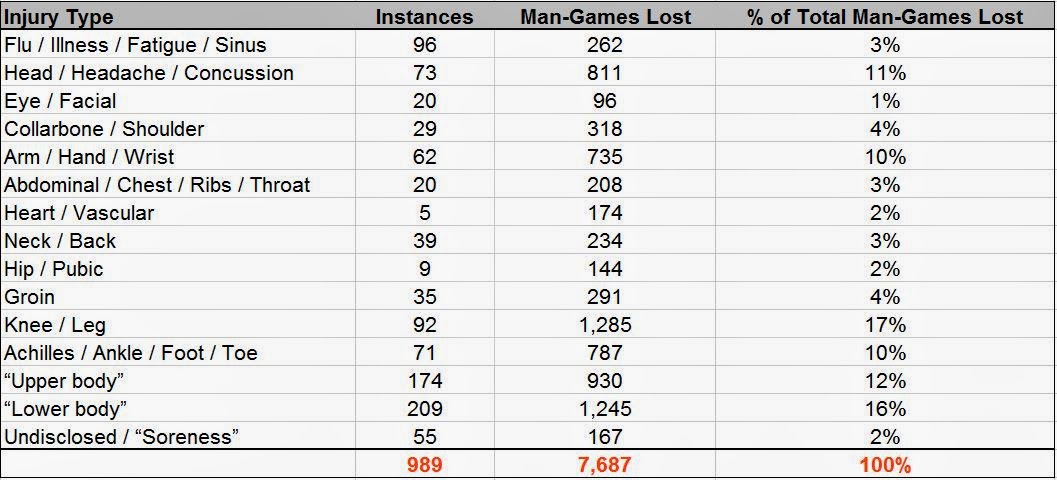Click the Neck / Back cell
1057x480 pixels.
(x=60, y=241)
